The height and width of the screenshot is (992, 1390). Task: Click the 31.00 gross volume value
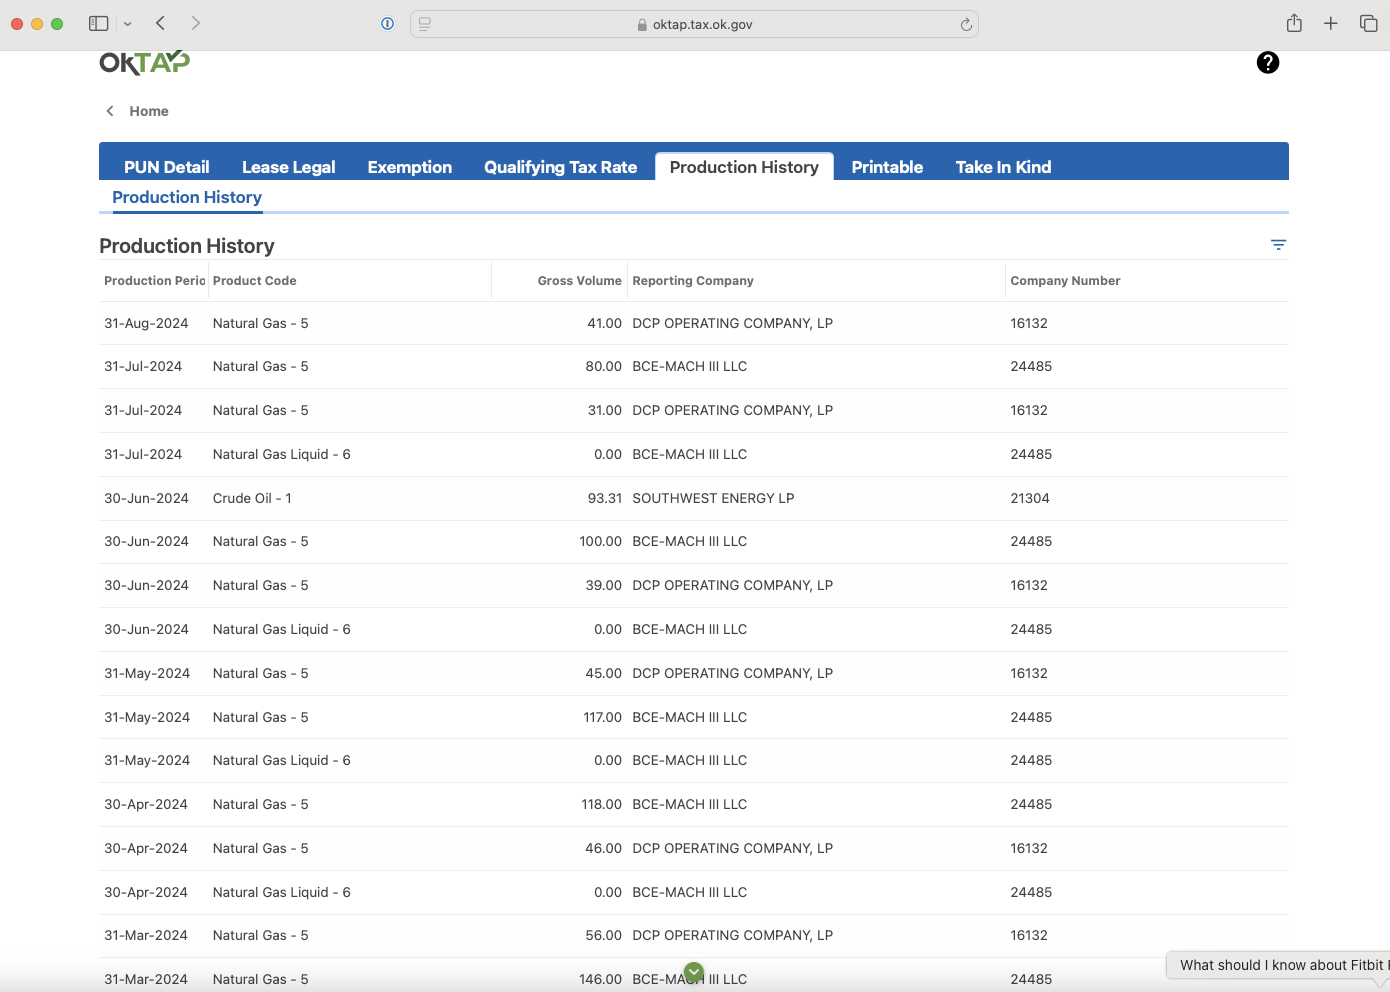tap(604, 410)
